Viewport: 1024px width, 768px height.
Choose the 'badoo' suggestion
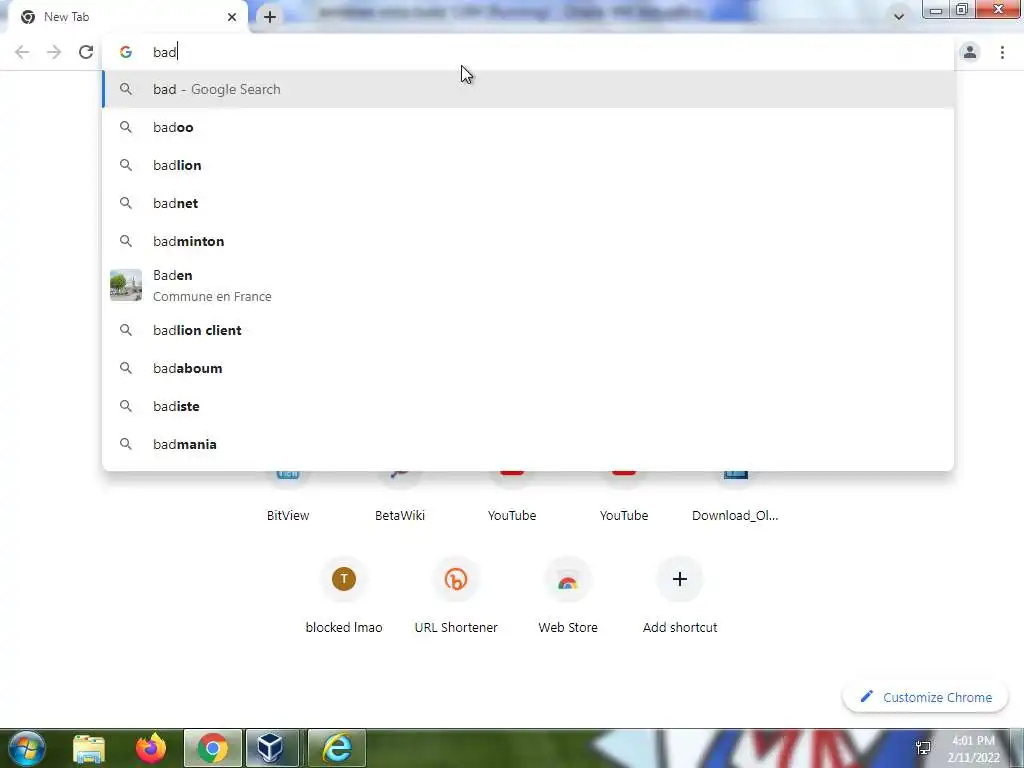pos(528,127)
